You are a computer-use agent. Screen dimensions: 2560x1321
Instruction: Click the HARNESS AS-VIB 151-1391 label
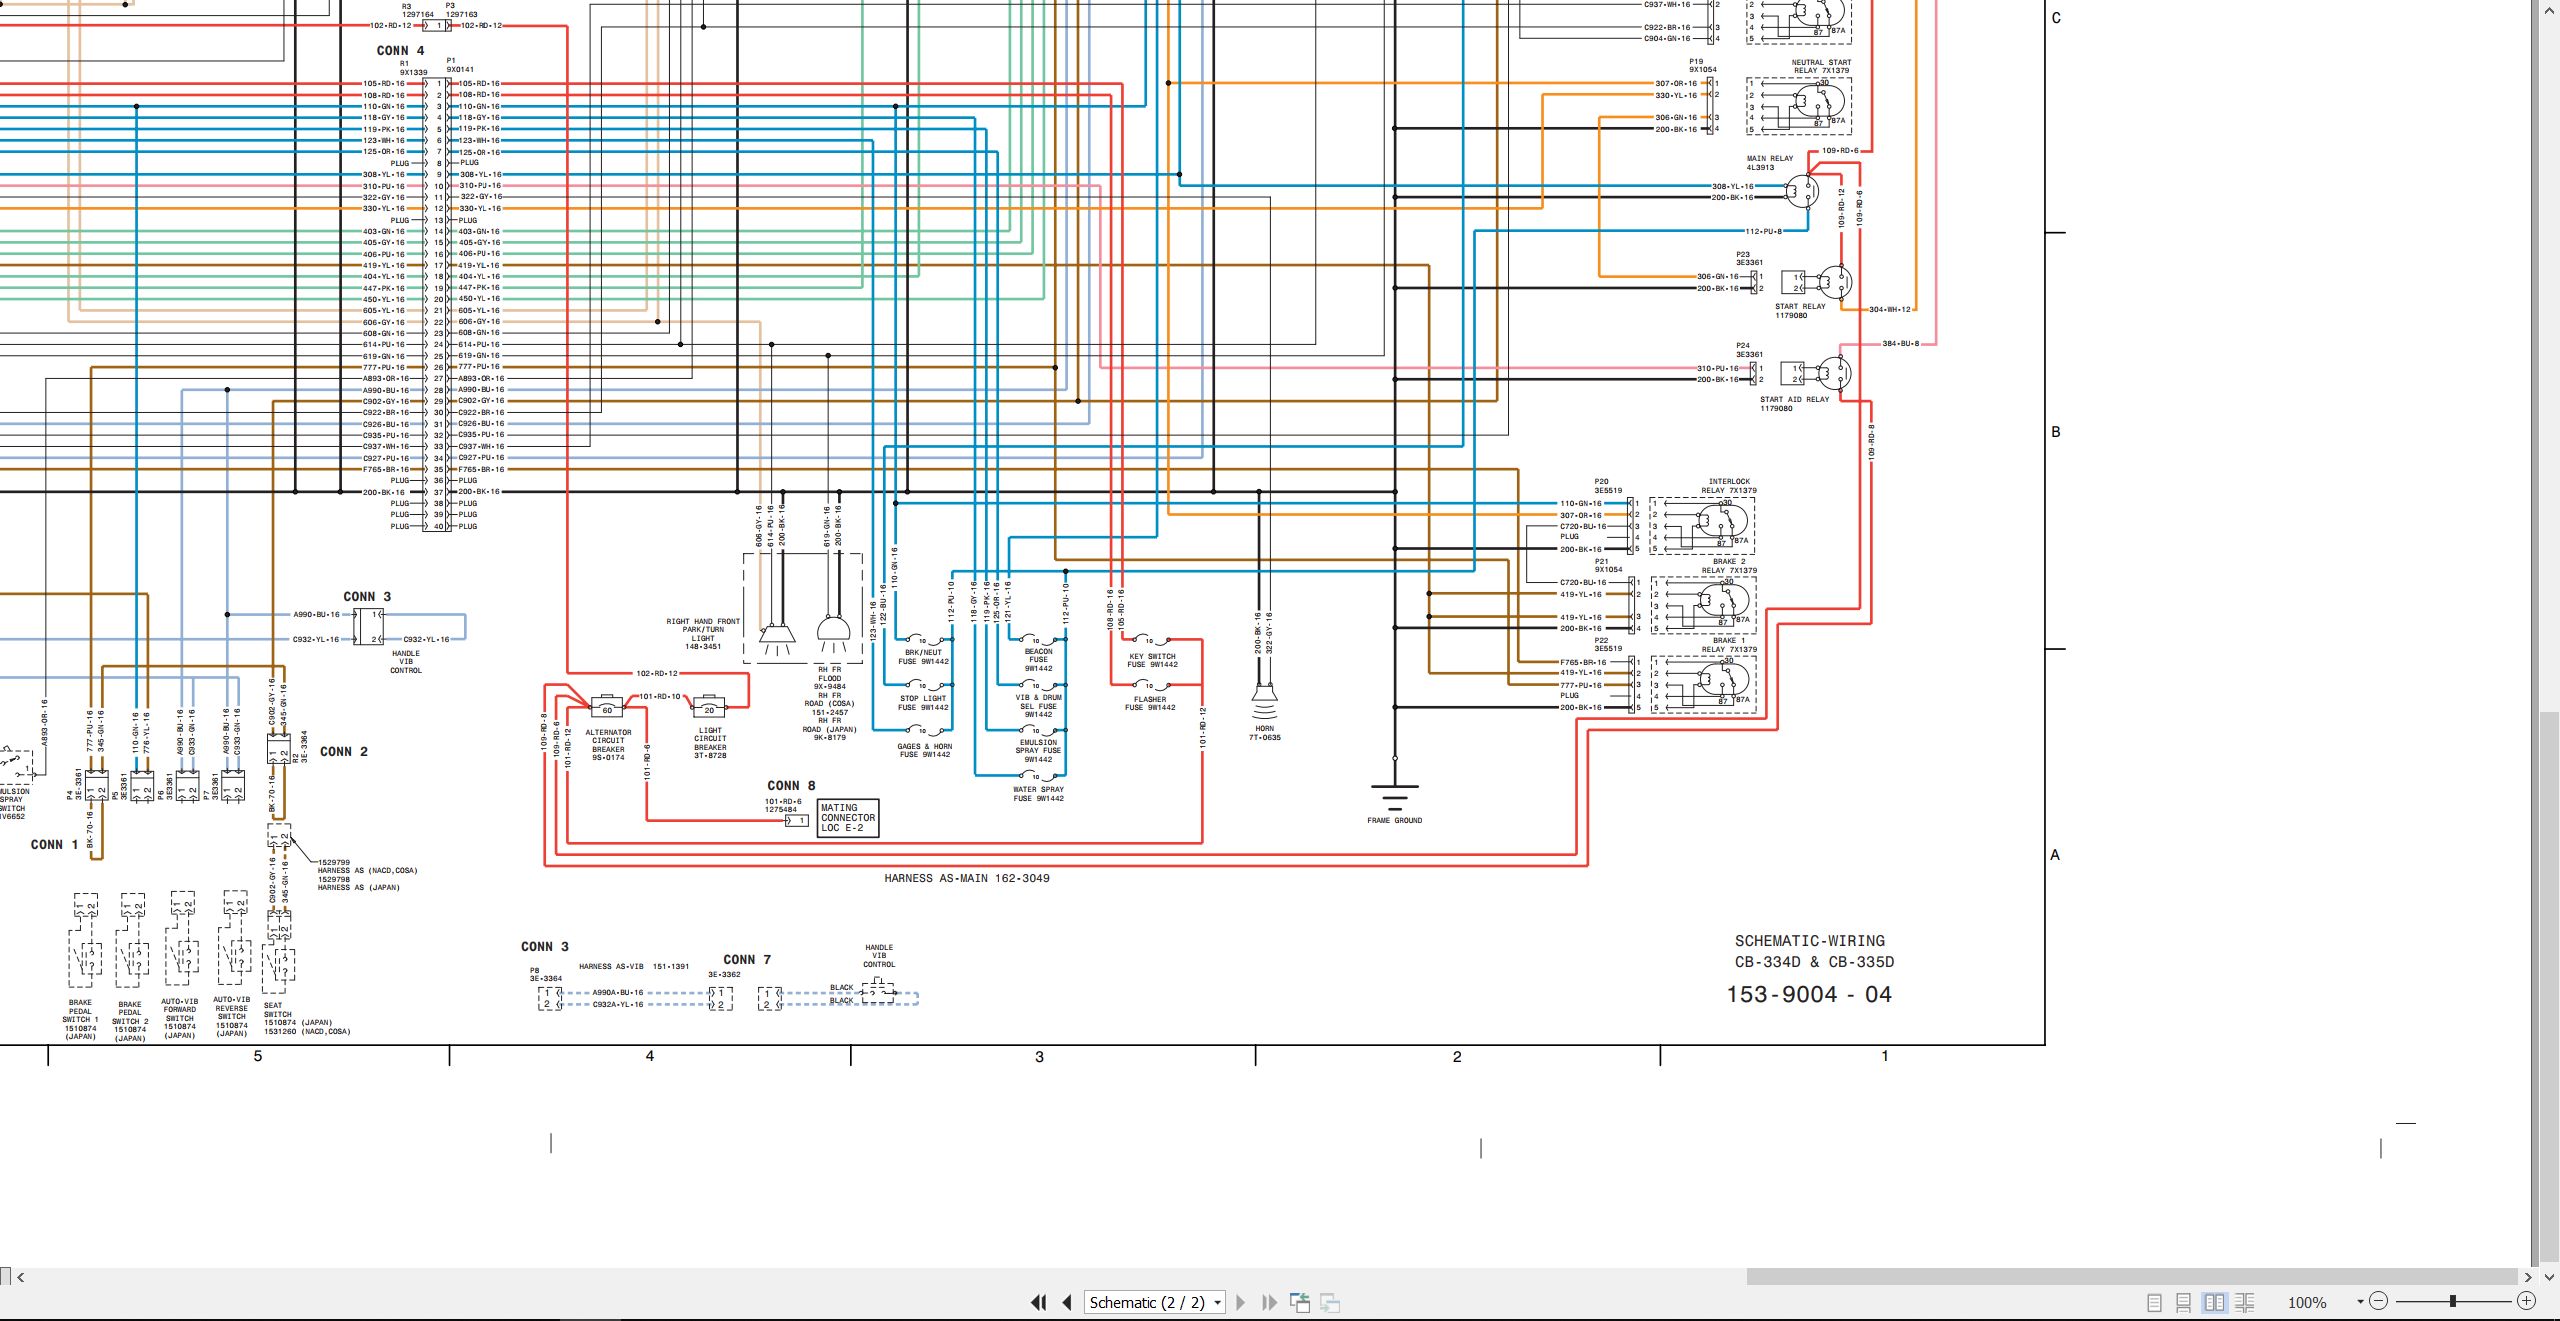tap(634, 966)
